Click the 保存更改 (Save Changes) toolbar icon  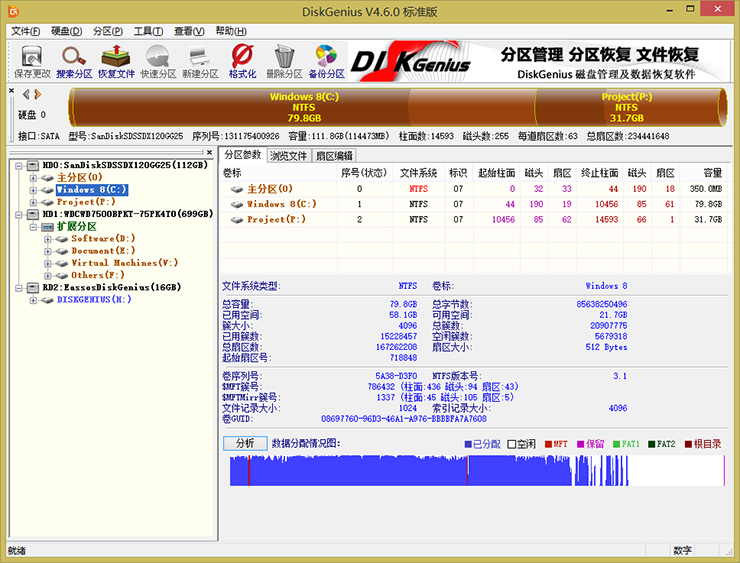pos(32,60)
